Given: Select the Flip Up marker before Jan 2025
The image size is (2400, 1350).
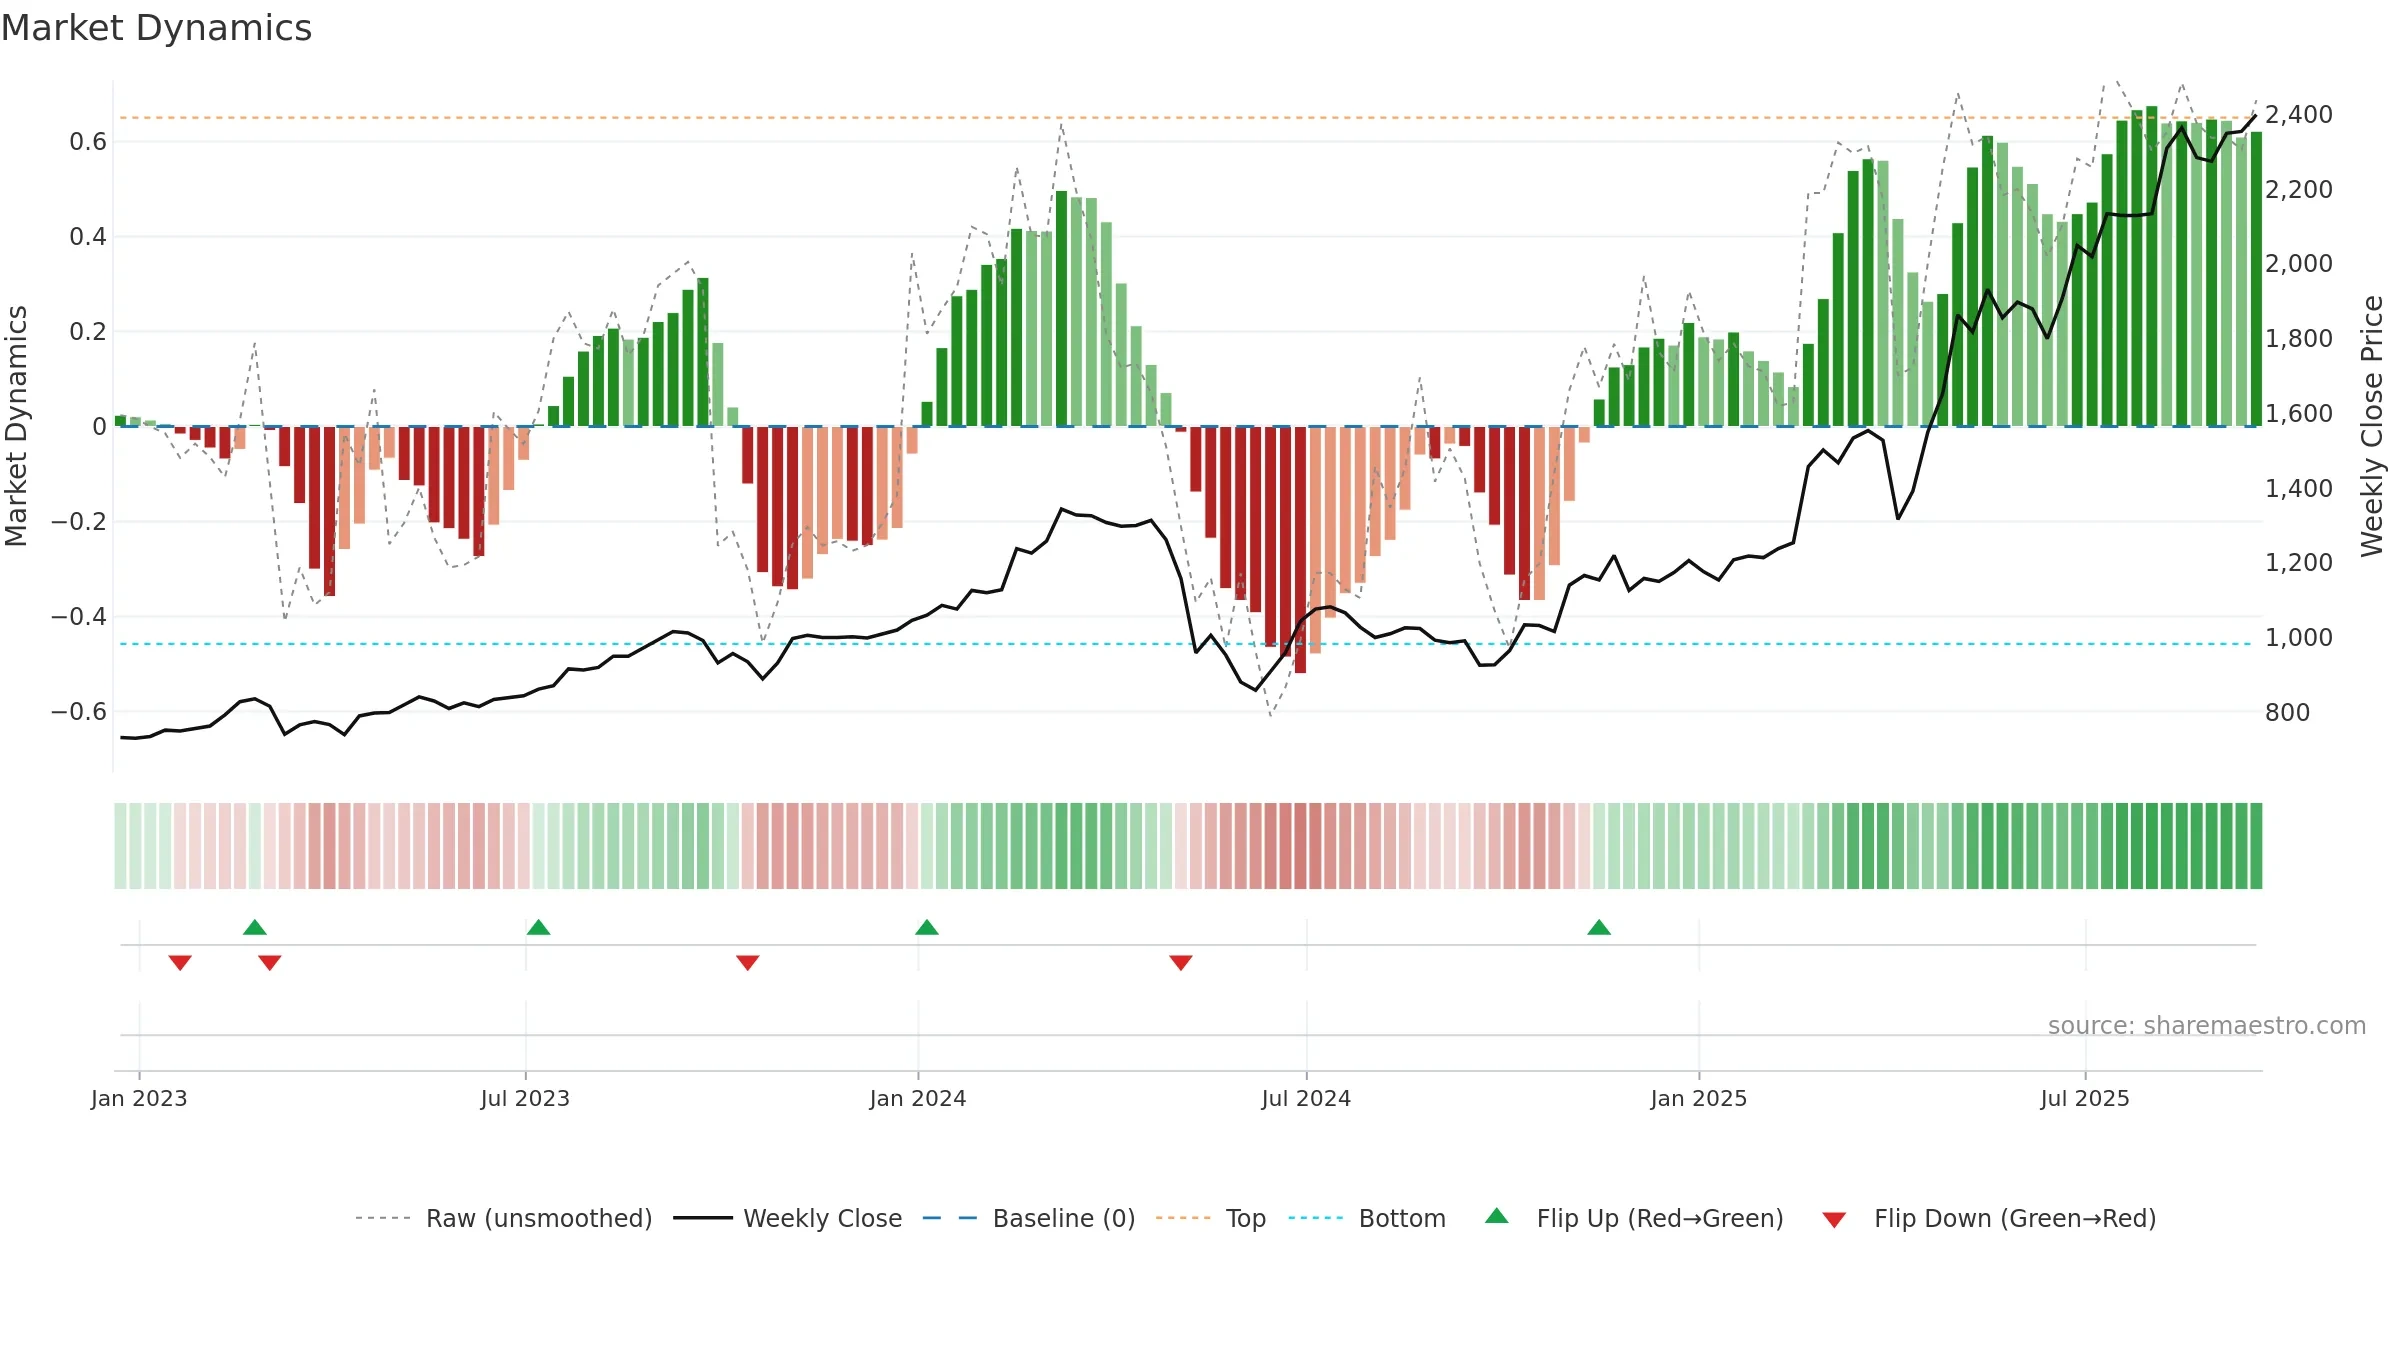Looking at the screenshot, I should coord(1599,927).
